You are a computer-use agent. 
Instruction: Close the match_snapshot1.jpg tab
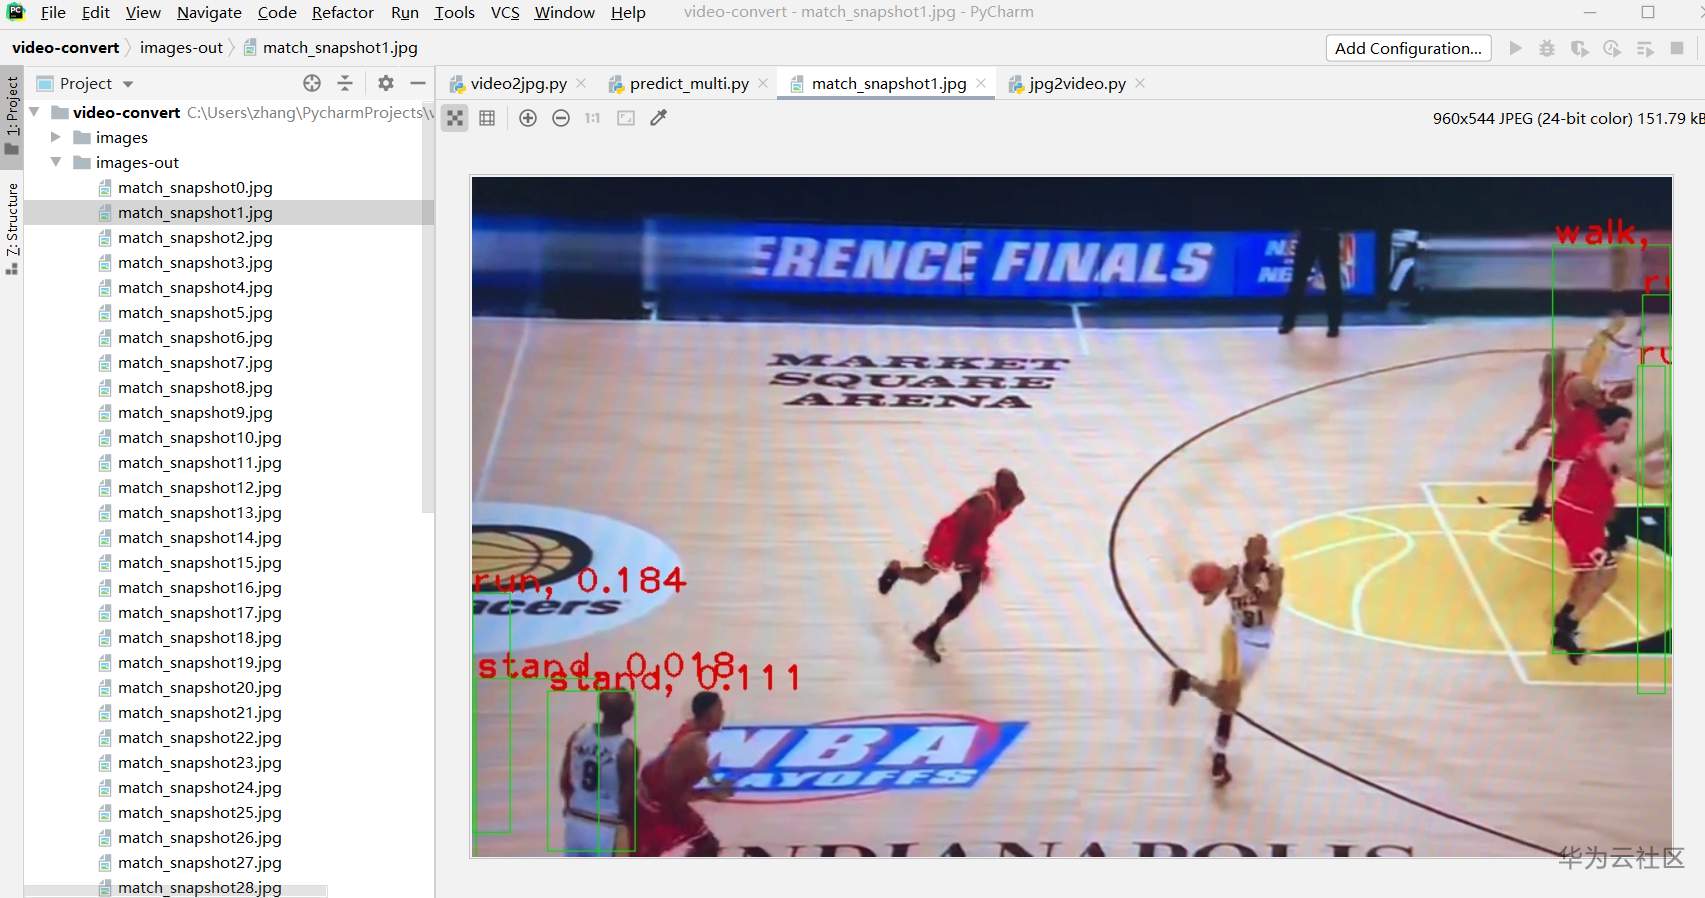(981, 83)
